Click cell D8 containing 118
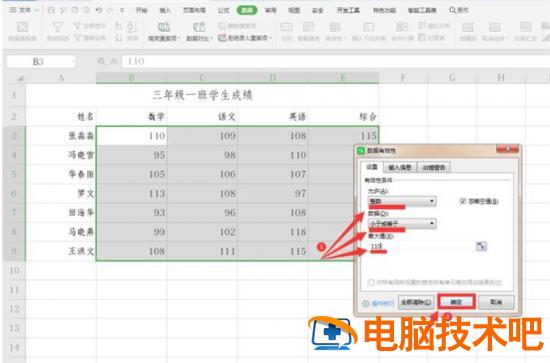Screen dimensions: 550x363 click(273, 232)
